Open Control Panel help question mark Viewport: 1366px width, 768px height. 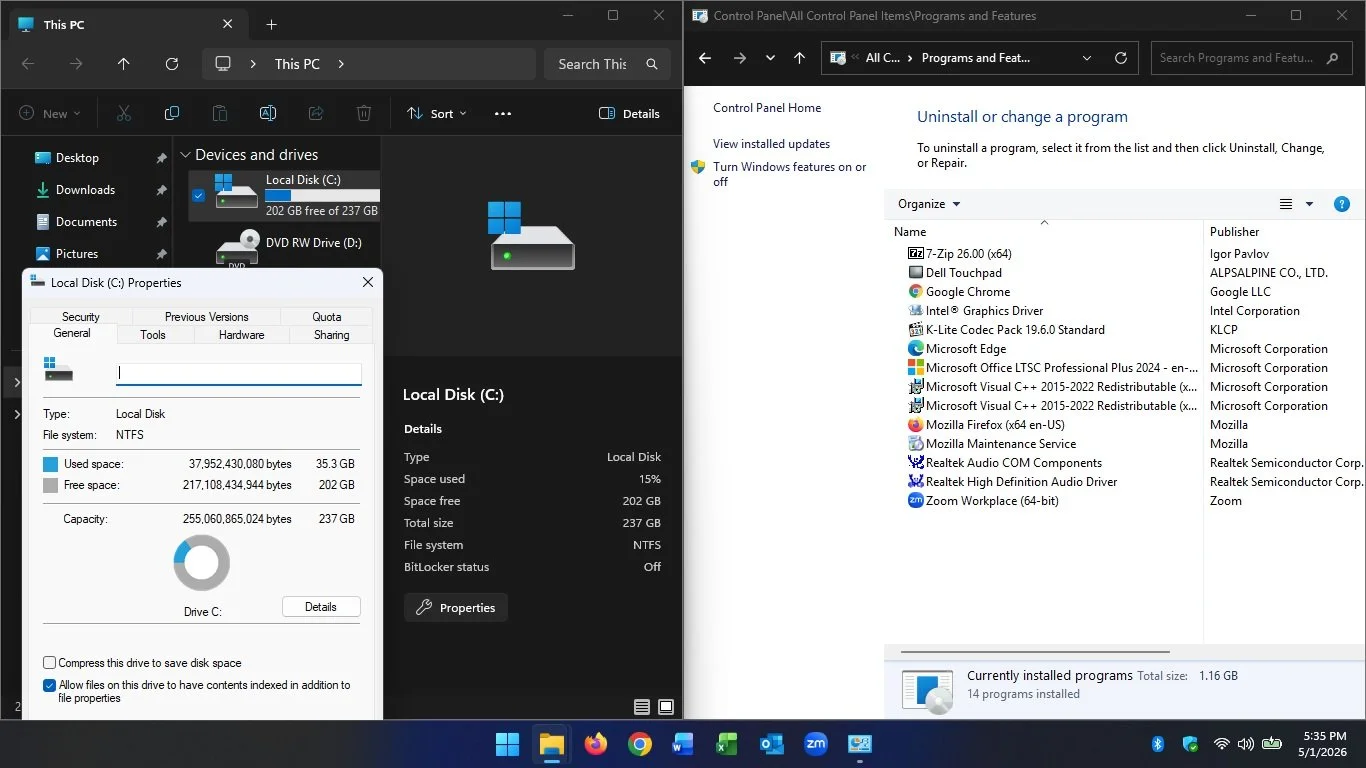[x=1342, y=204]
